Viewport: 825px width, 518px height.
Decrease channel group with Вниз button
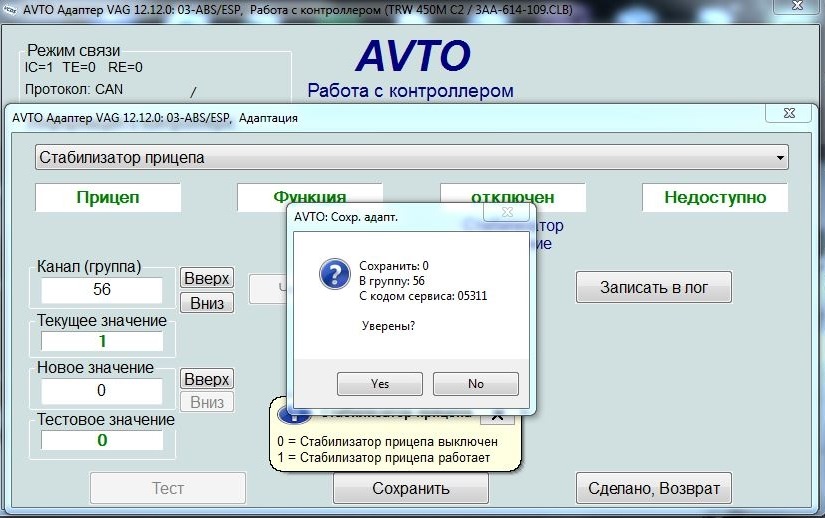[207, 303]
